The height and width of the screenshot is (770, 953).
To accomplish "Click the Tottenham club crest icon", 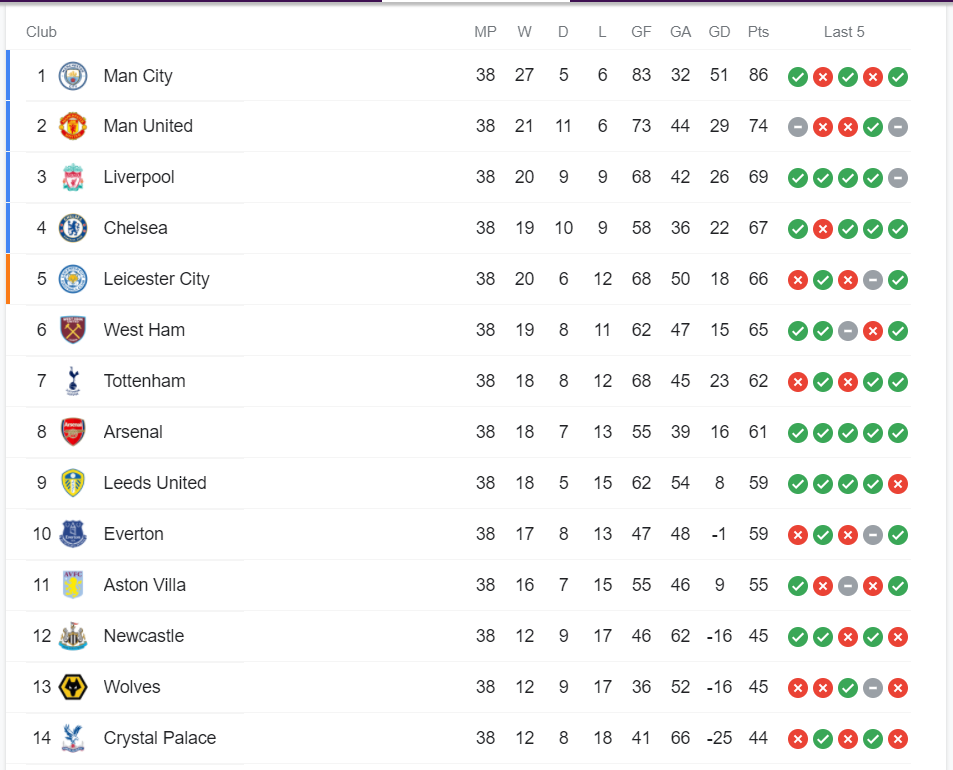I will click(73, 381).
